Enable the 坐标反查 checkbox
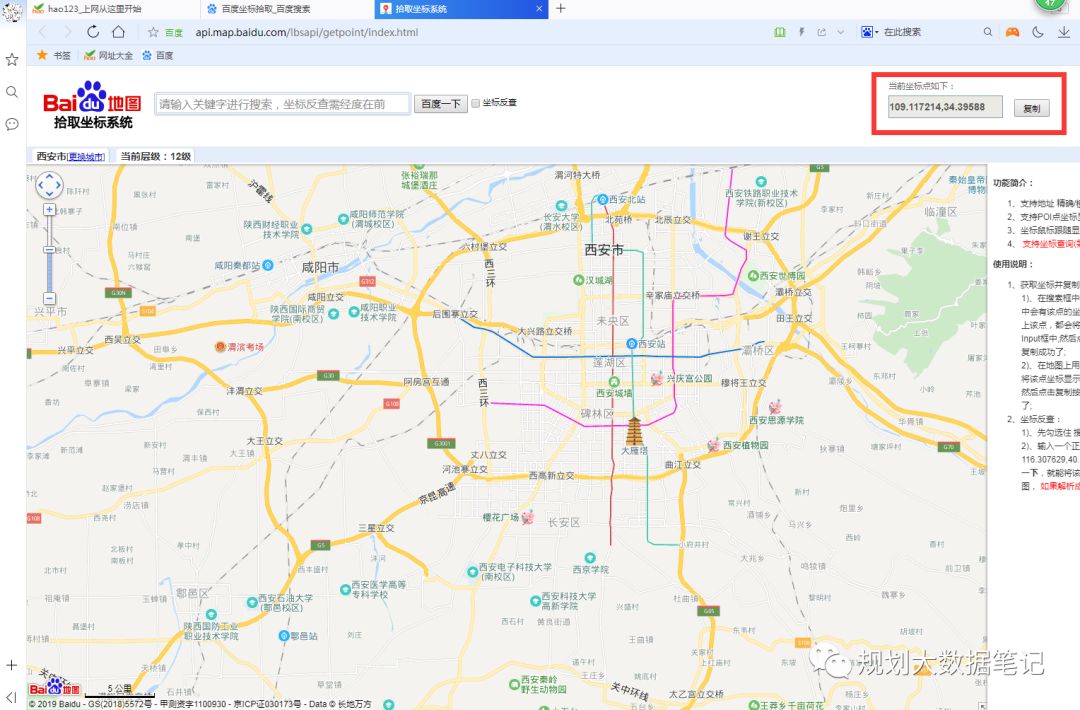This screenshot has height=710, width=1080. point(475,103)
